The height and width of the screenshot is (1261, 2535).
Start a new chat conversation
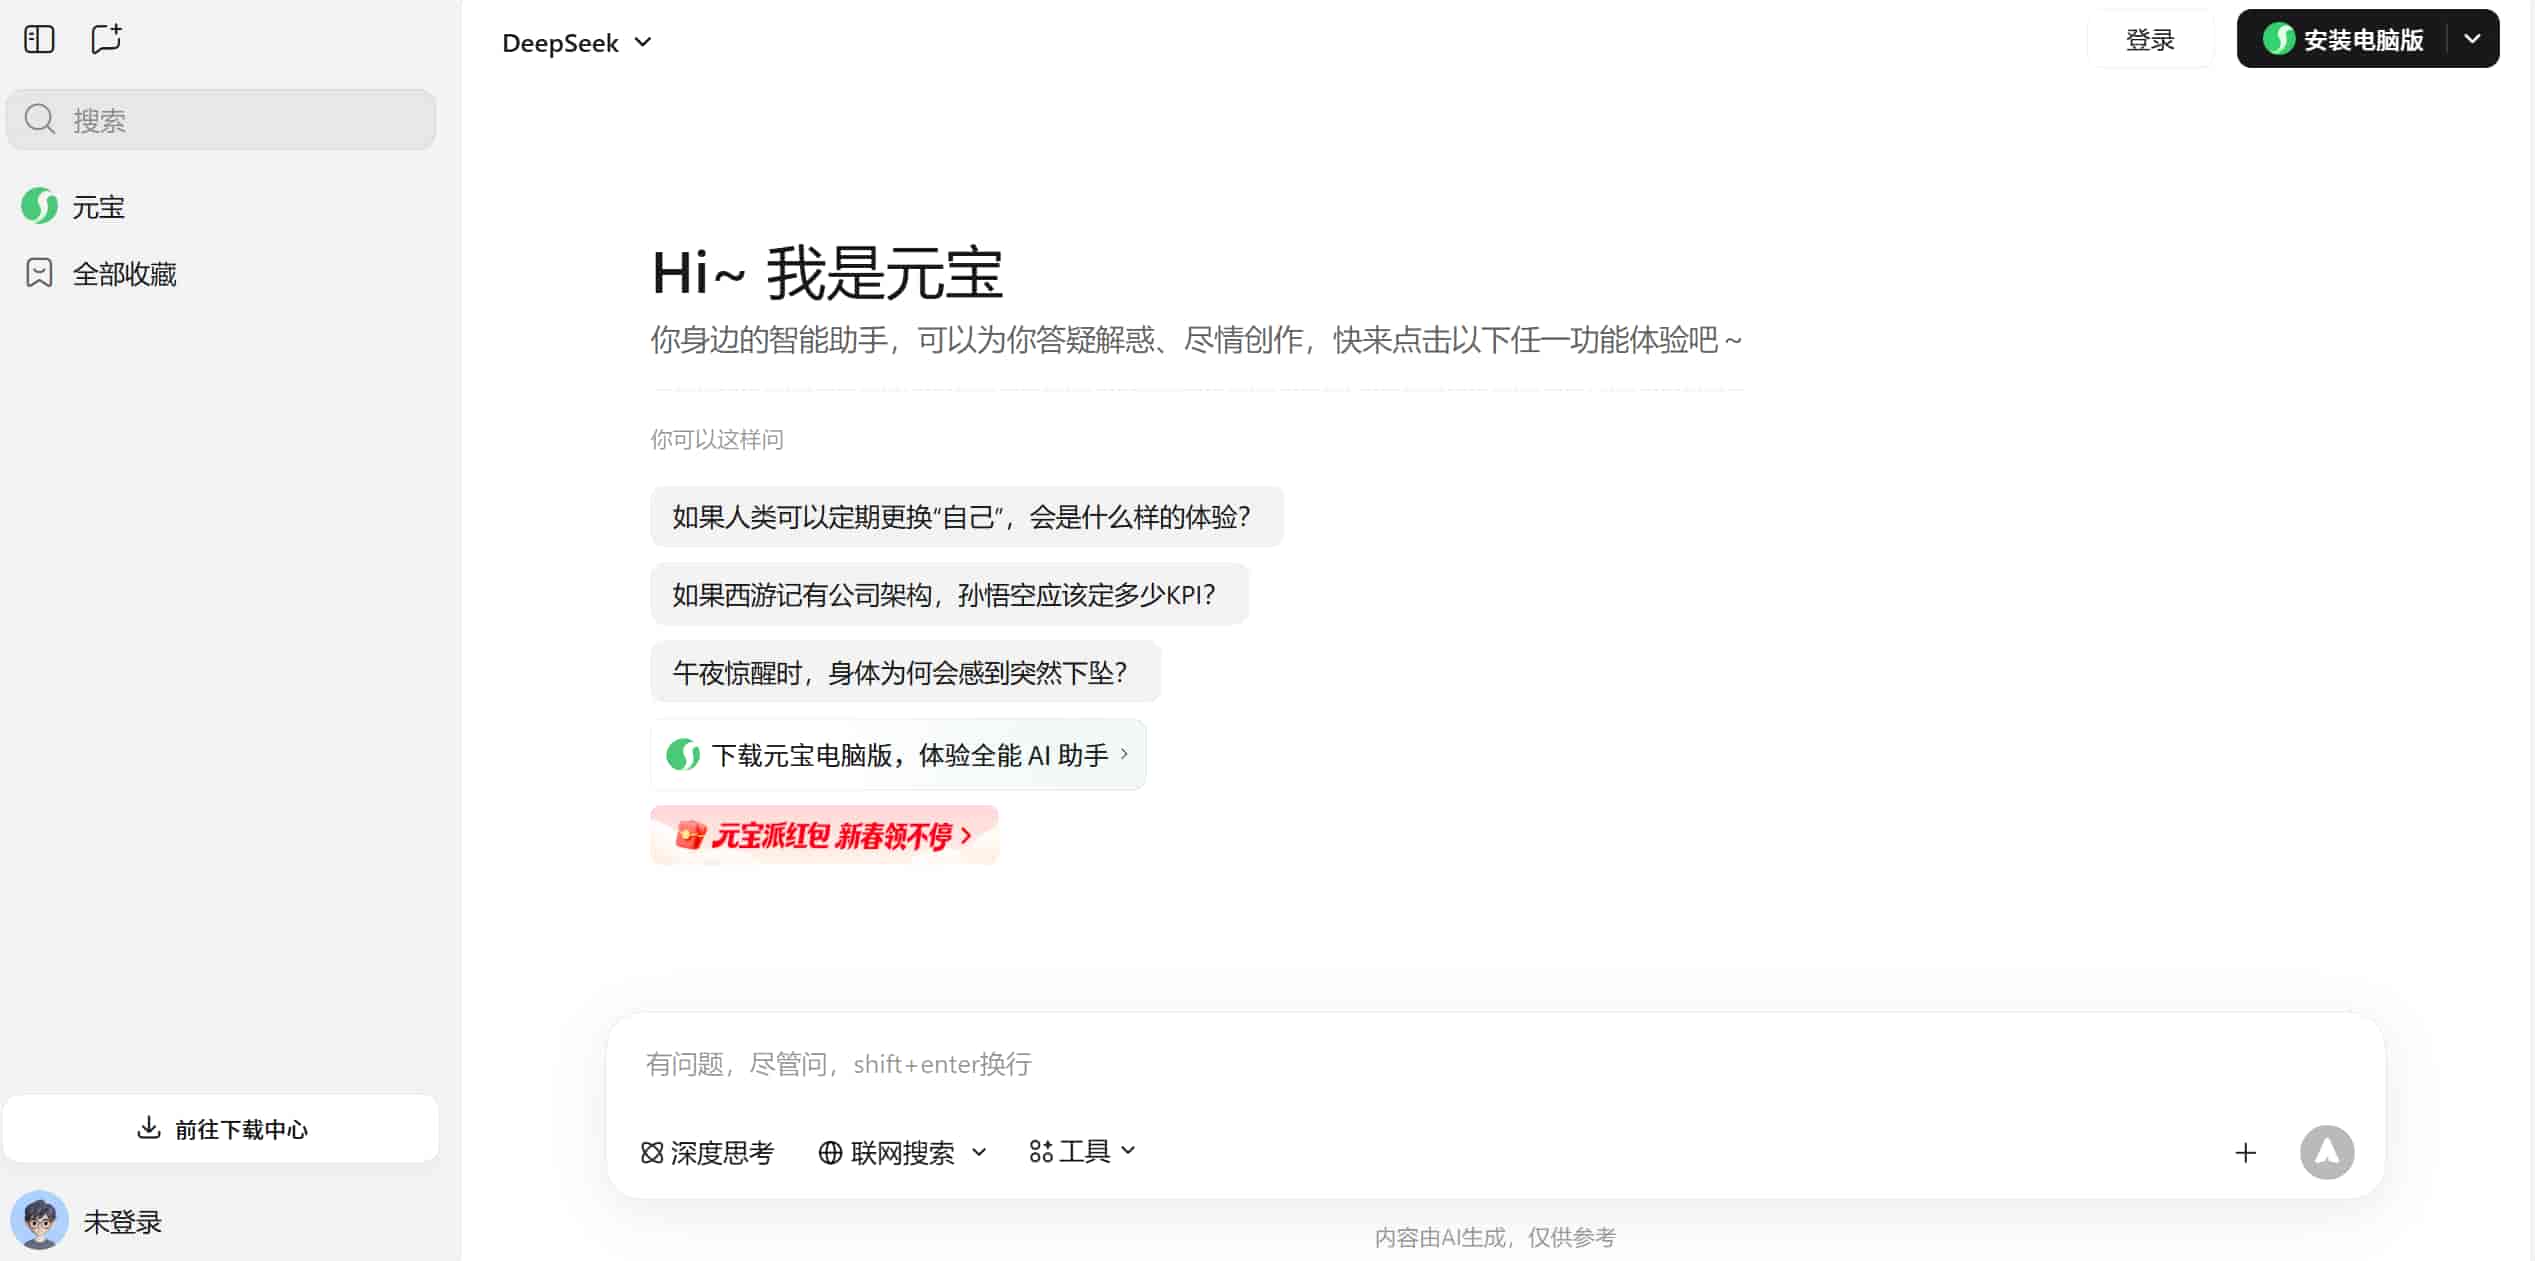106,40
